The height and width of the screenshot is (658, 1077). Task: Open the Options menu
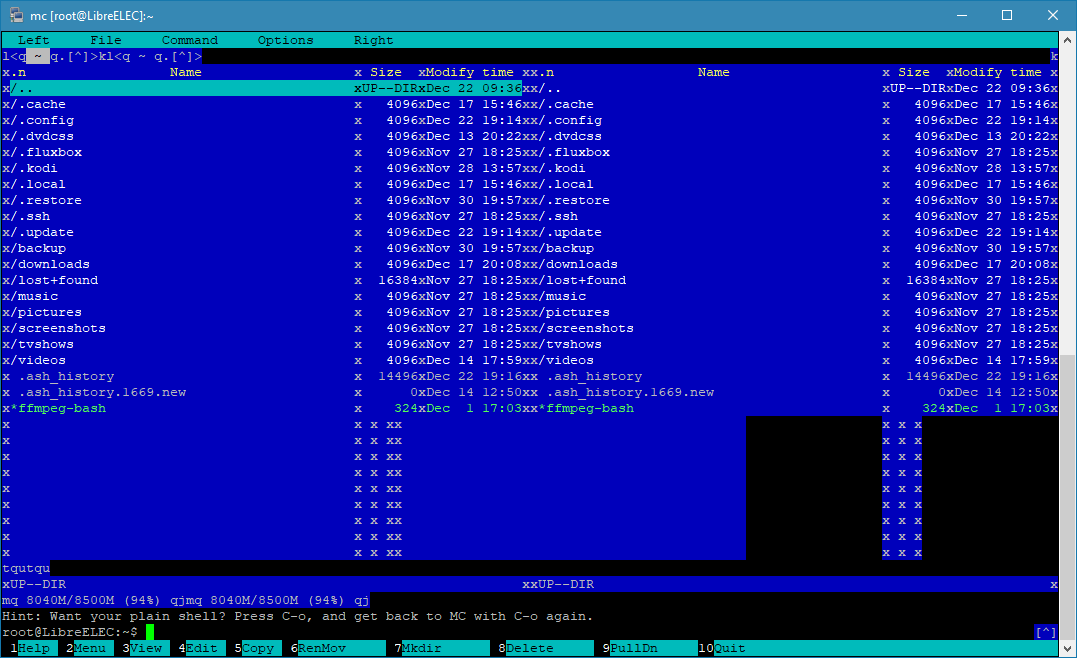click(285, 40)
